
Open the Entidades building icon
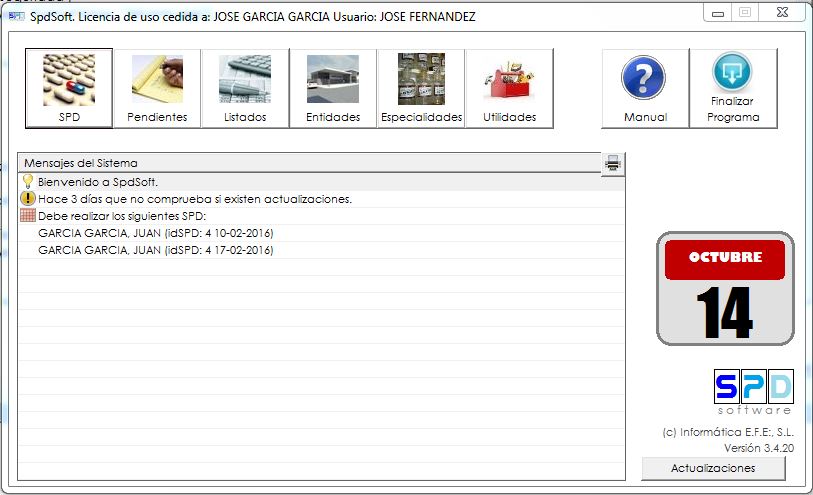(x=333, y=89)
